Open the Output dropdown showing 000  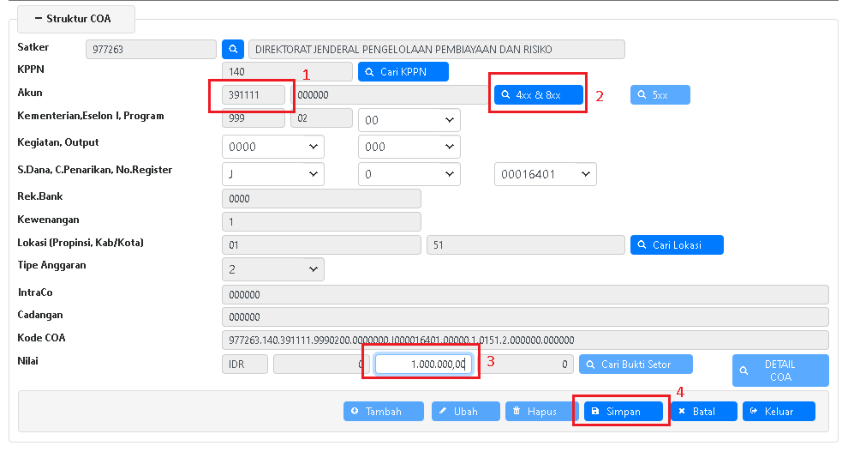point(409,146)
